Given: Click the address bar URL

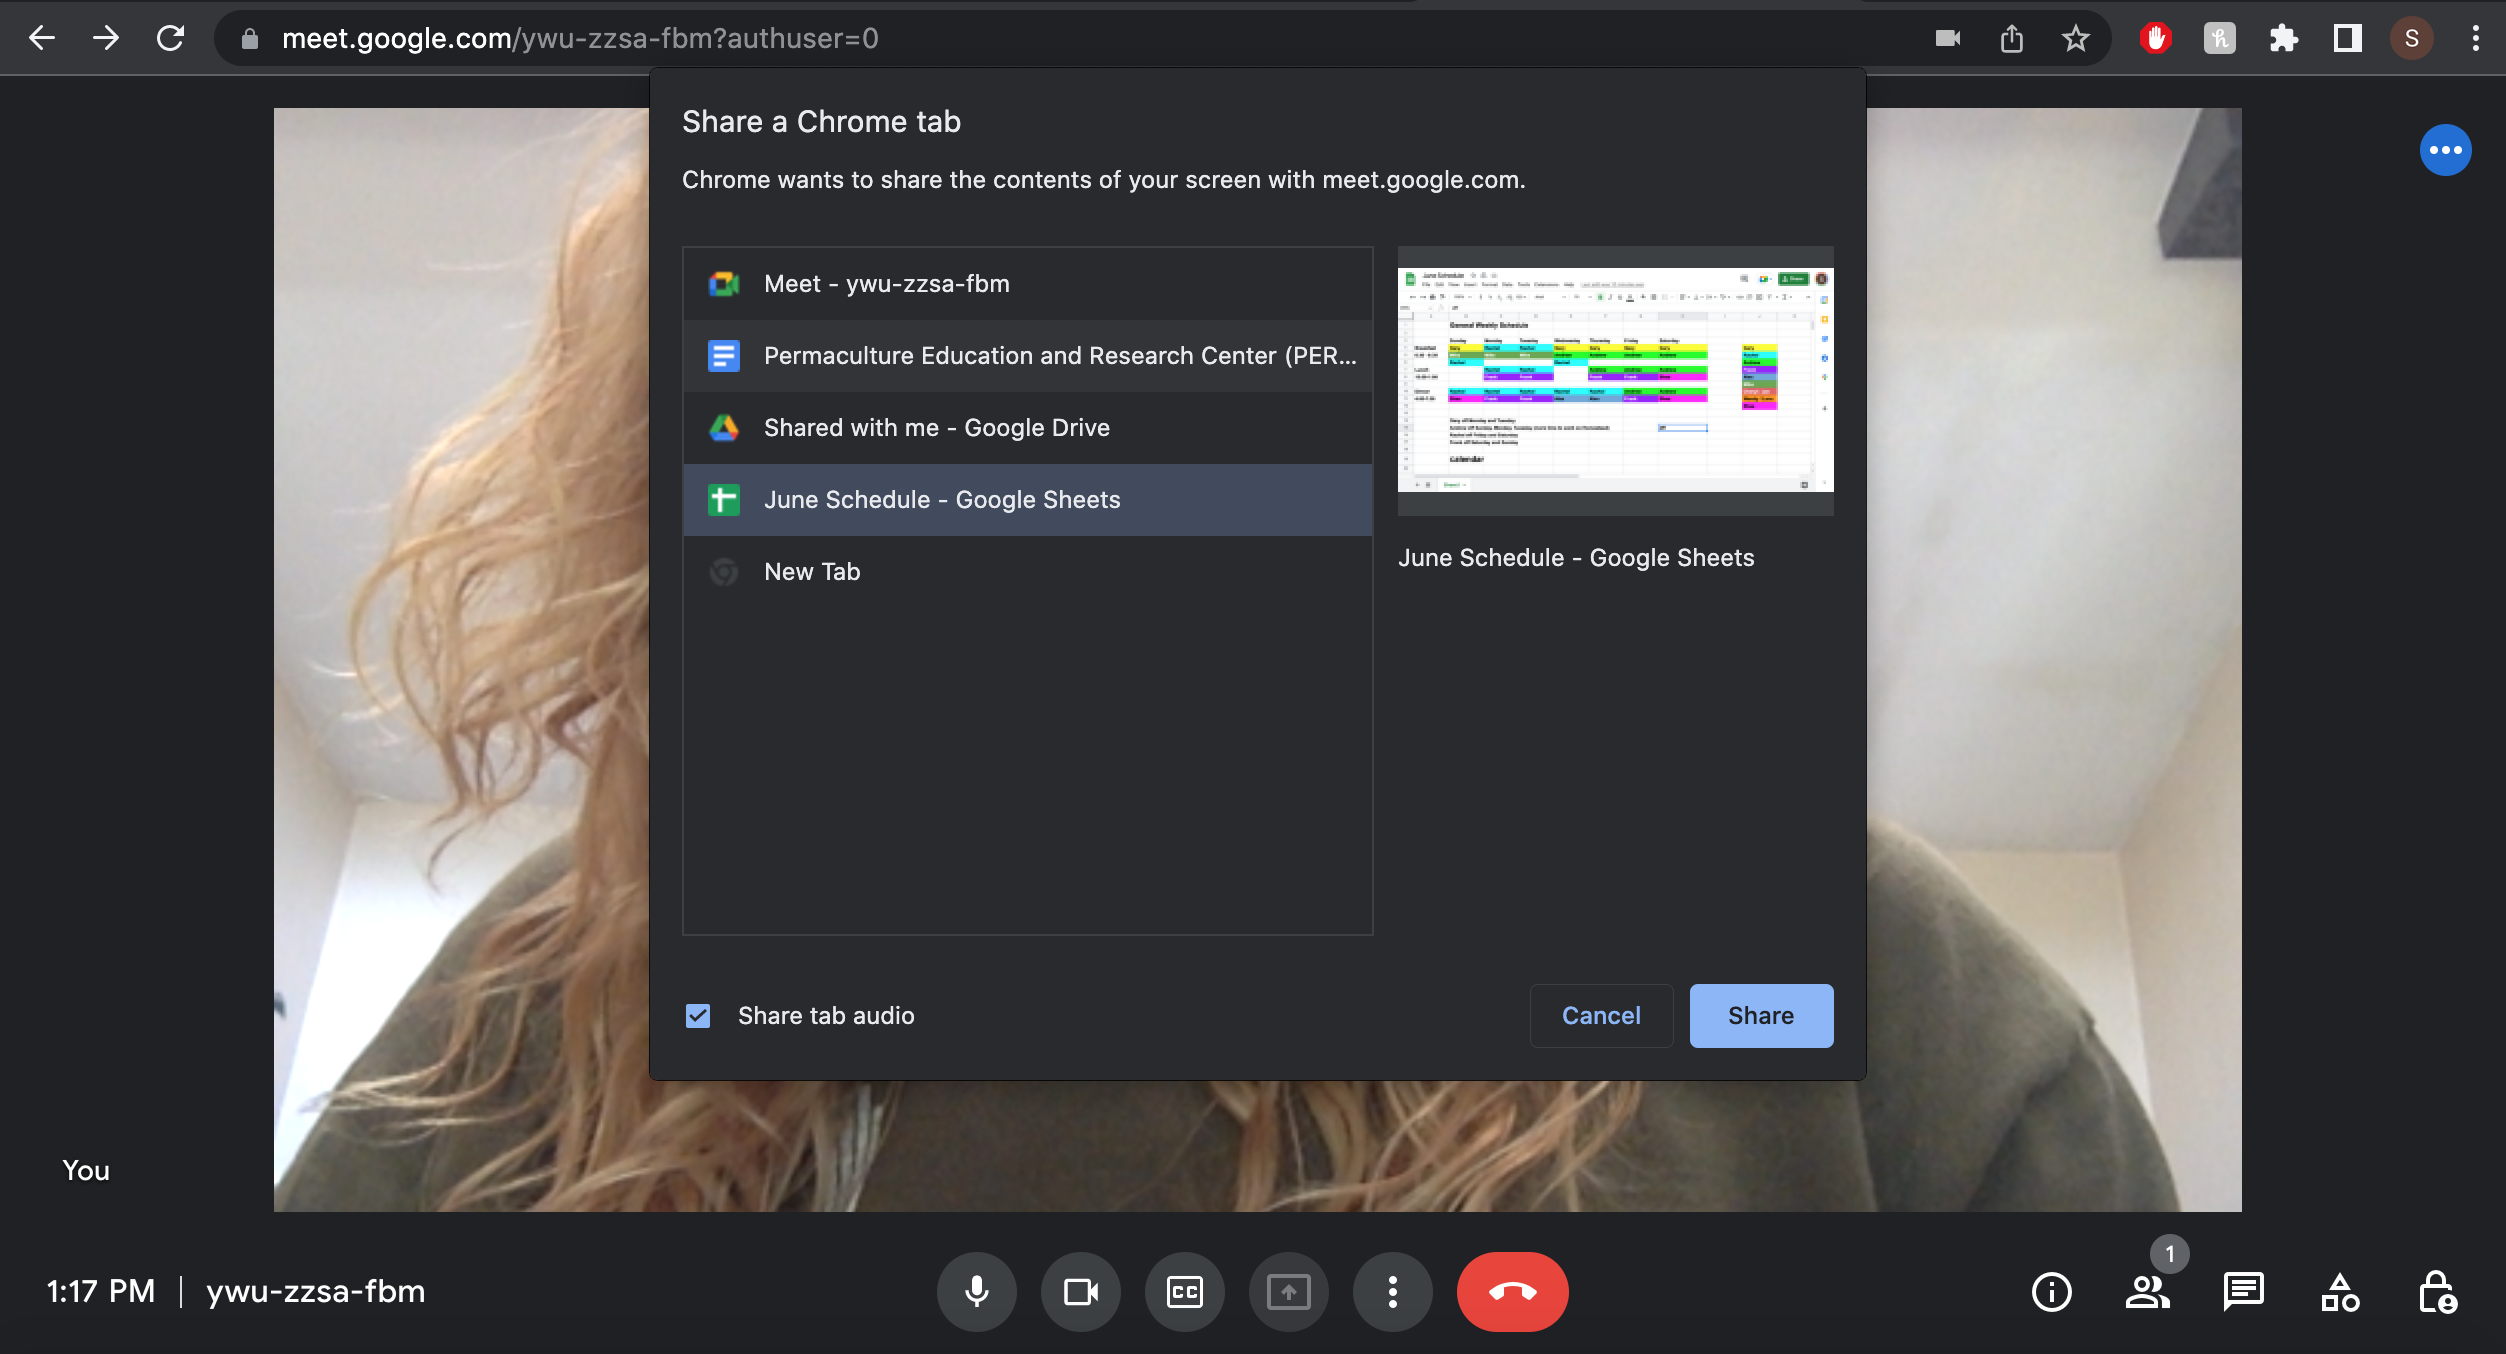Looking at the screenshot, I should coord(580,38).
